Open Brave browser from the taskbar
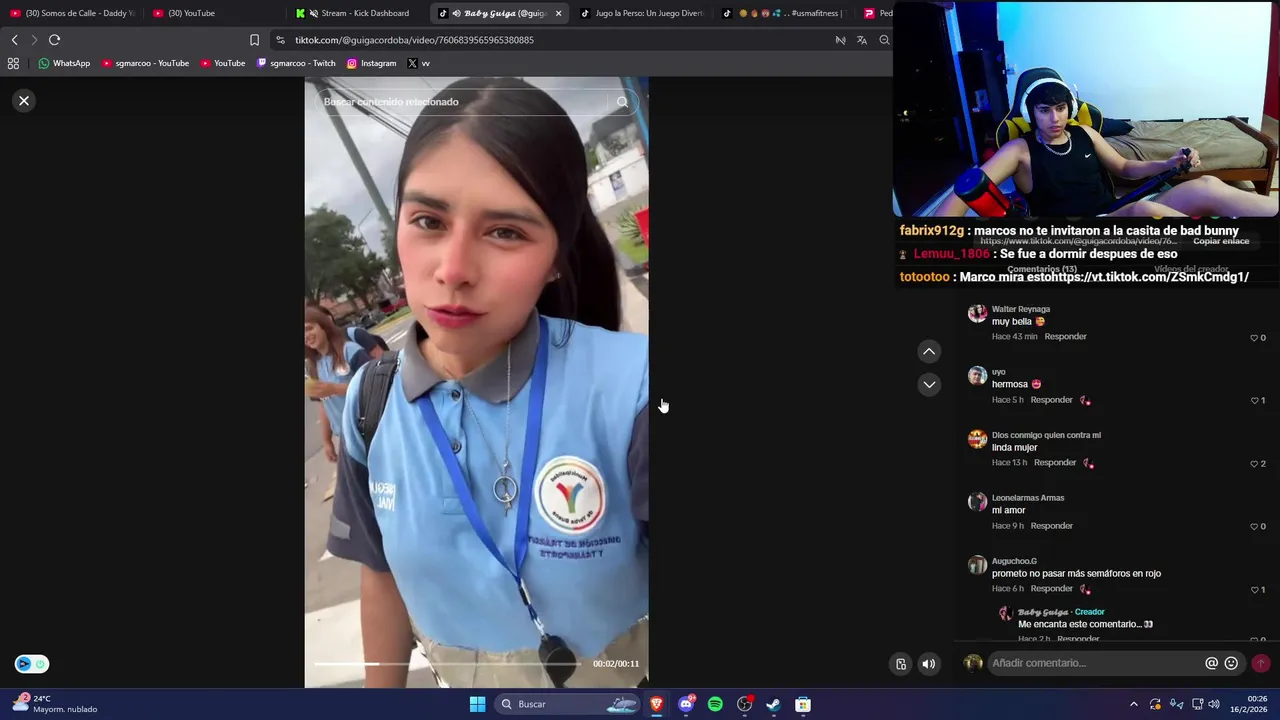The image size is (1280, 720). (656, 704)
